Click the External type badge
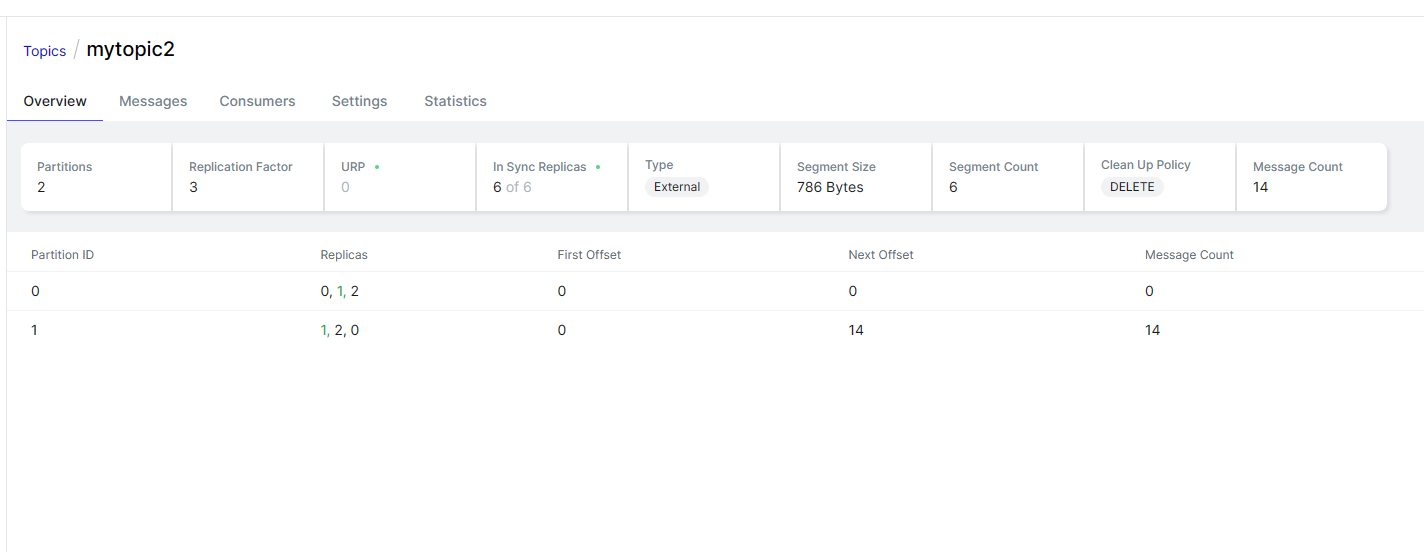Viewport: 1424px width, 552px height. (x=677, y=187)
